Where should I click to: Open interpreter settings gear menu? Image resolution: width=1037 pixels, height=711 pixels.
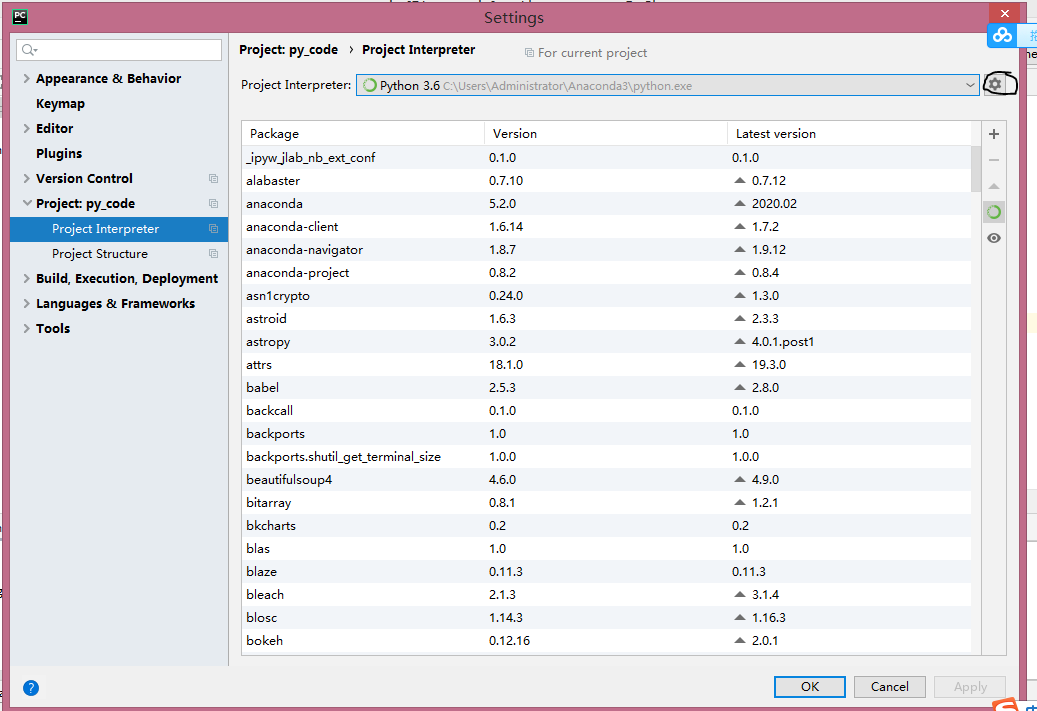pos(994,84)
